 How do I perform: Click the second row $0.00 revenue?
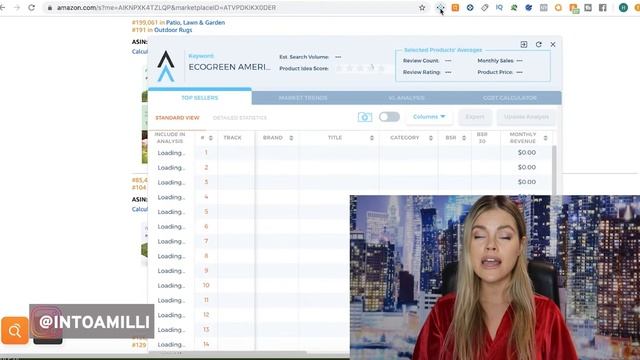(527, 167)
